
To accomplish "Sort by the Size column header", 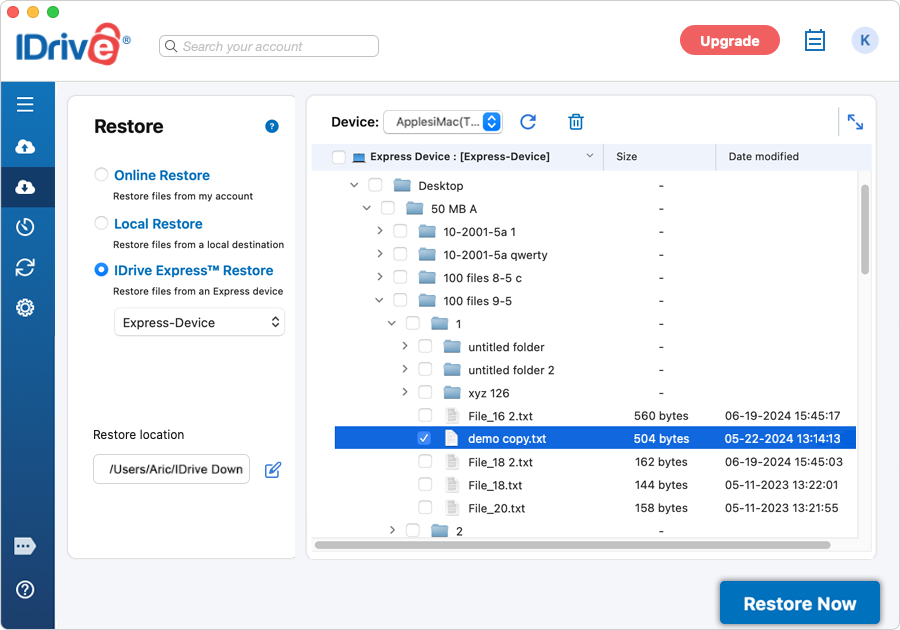I will click(660, 157).
